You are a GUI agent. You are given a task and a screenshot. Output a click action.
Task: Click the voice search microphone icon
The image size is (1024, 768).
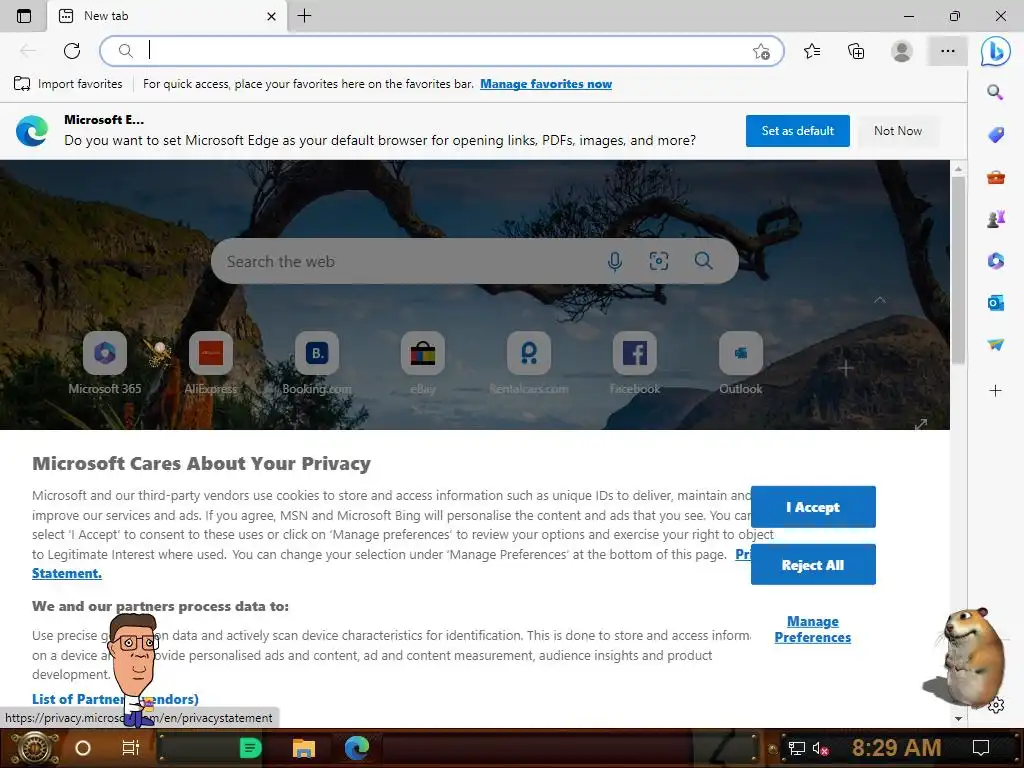tap(615, 261)
